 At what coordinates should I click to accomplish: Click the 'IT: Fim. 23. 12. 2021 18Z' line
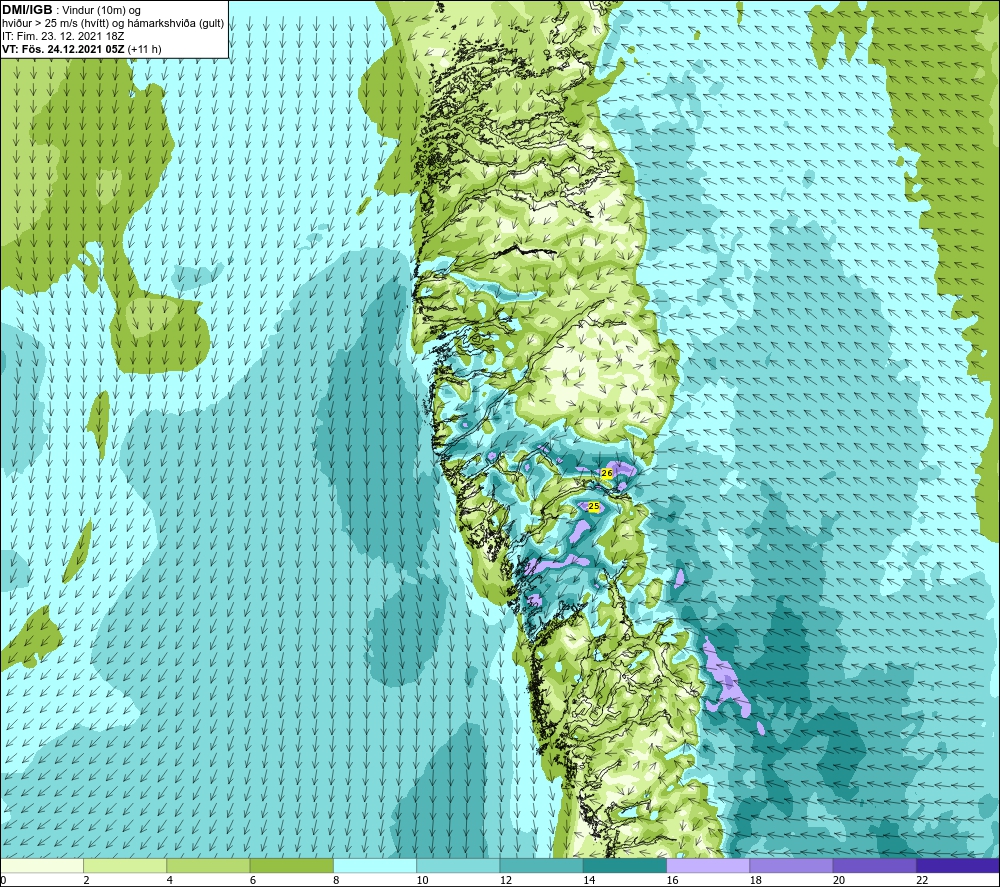pyautogui.click(x=63, y=36)
